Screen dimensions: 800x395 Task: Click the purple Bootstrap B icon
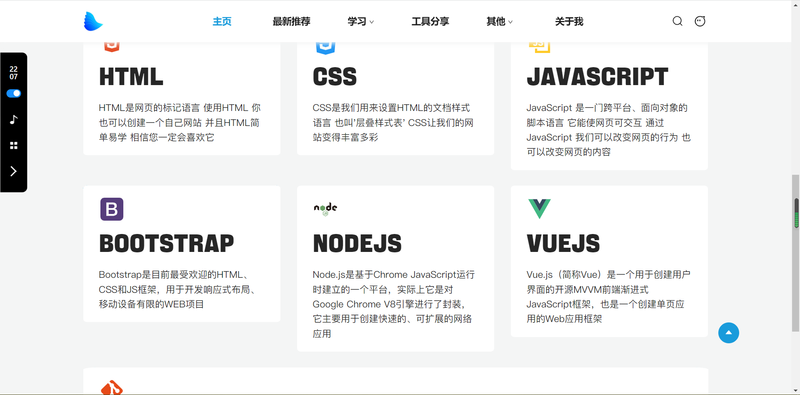click(112, 209)
